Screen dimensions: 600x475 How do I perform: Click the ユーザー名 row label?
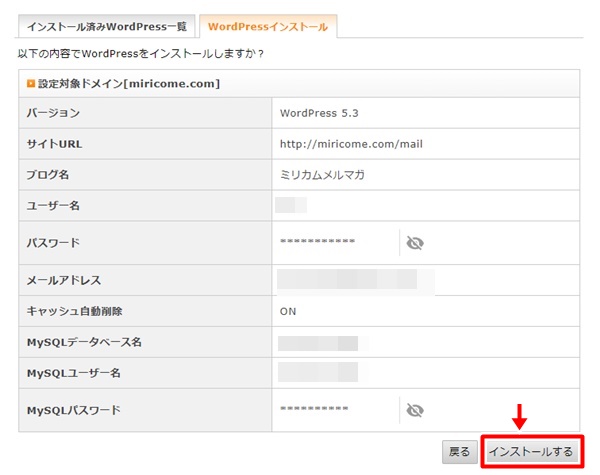pyautogui.click(x=53, y=206)
